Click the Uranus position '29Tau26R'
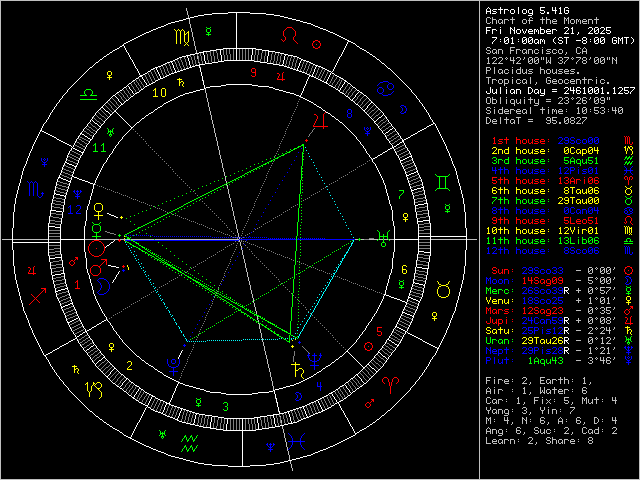640x480 pixels. pyautogui.click(x=545, y=341)
